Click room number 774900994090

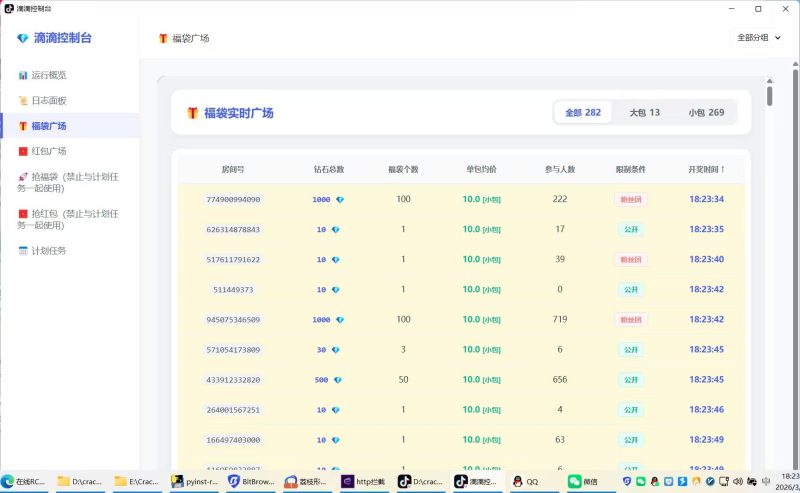coord(233,200)
